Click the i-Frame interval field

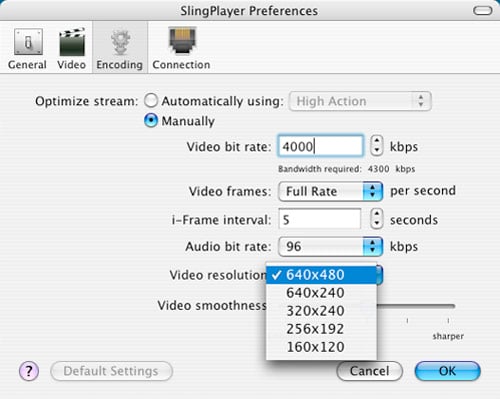coord(320,219)
